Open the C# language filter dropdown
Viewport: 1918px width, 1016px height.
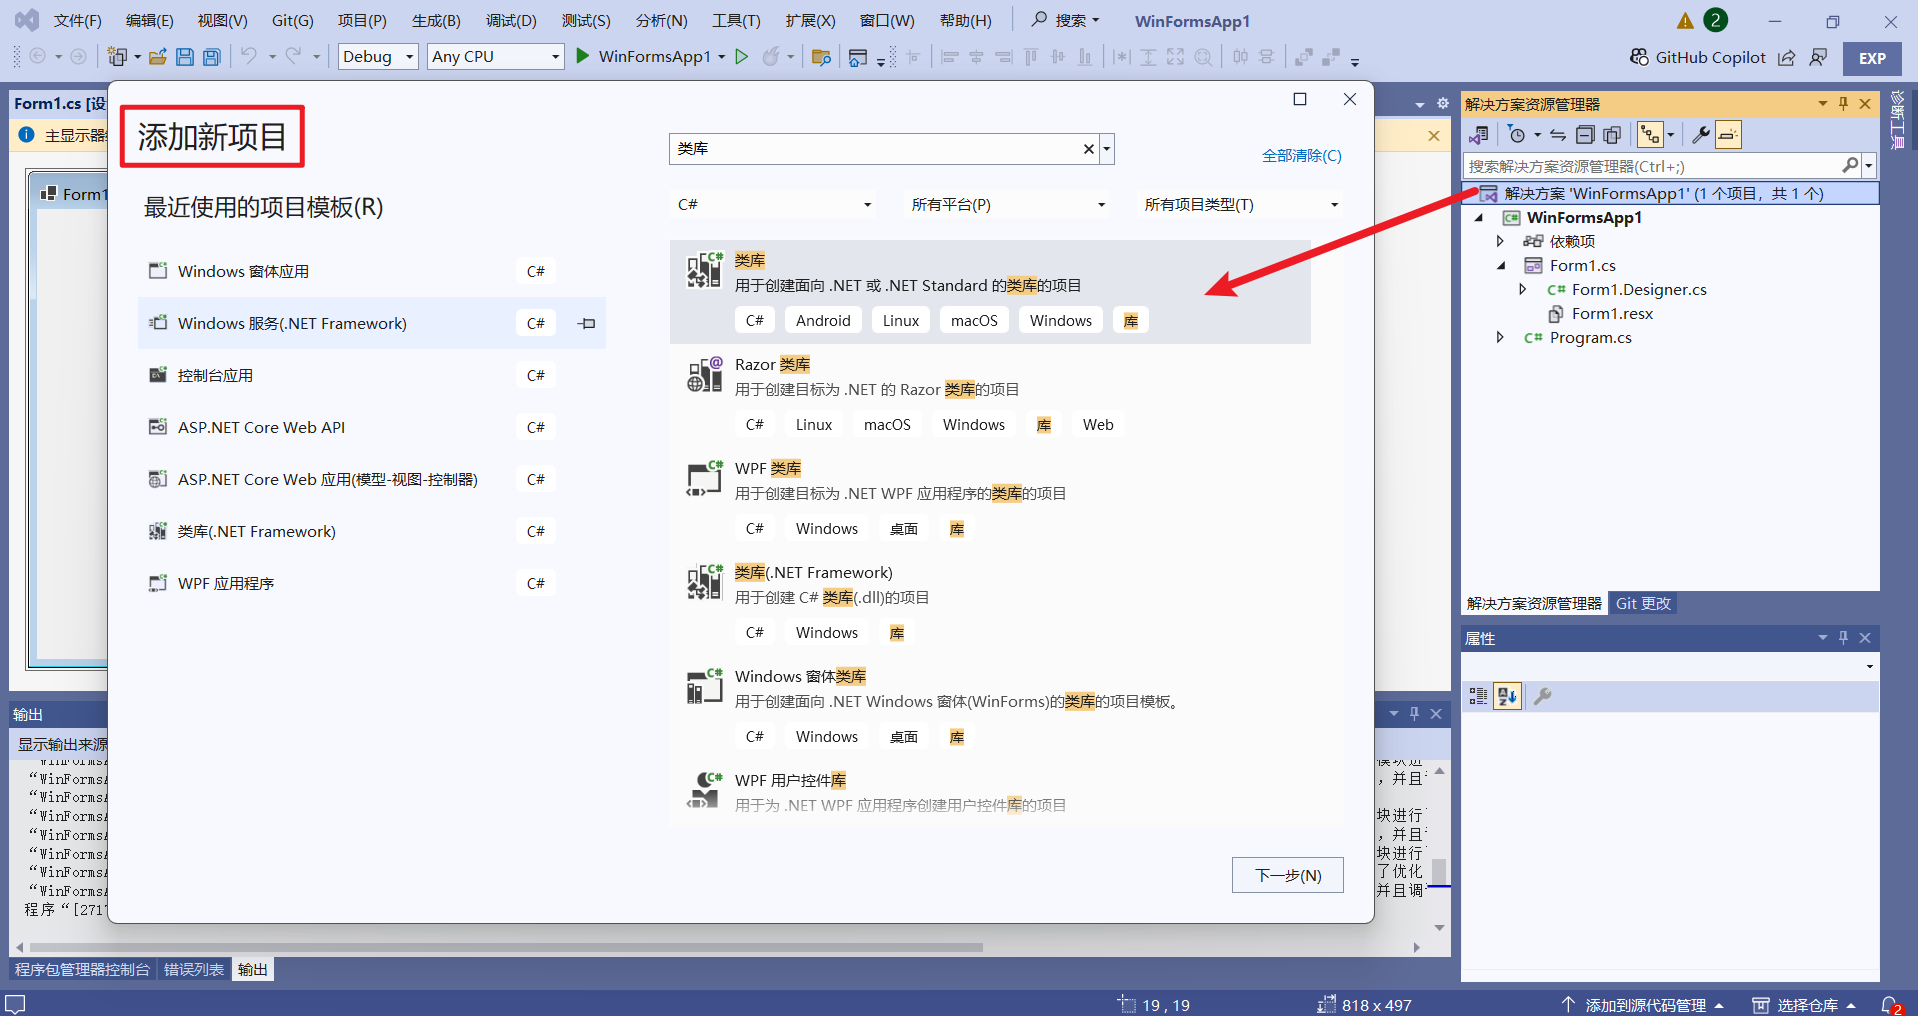(775, 204)
